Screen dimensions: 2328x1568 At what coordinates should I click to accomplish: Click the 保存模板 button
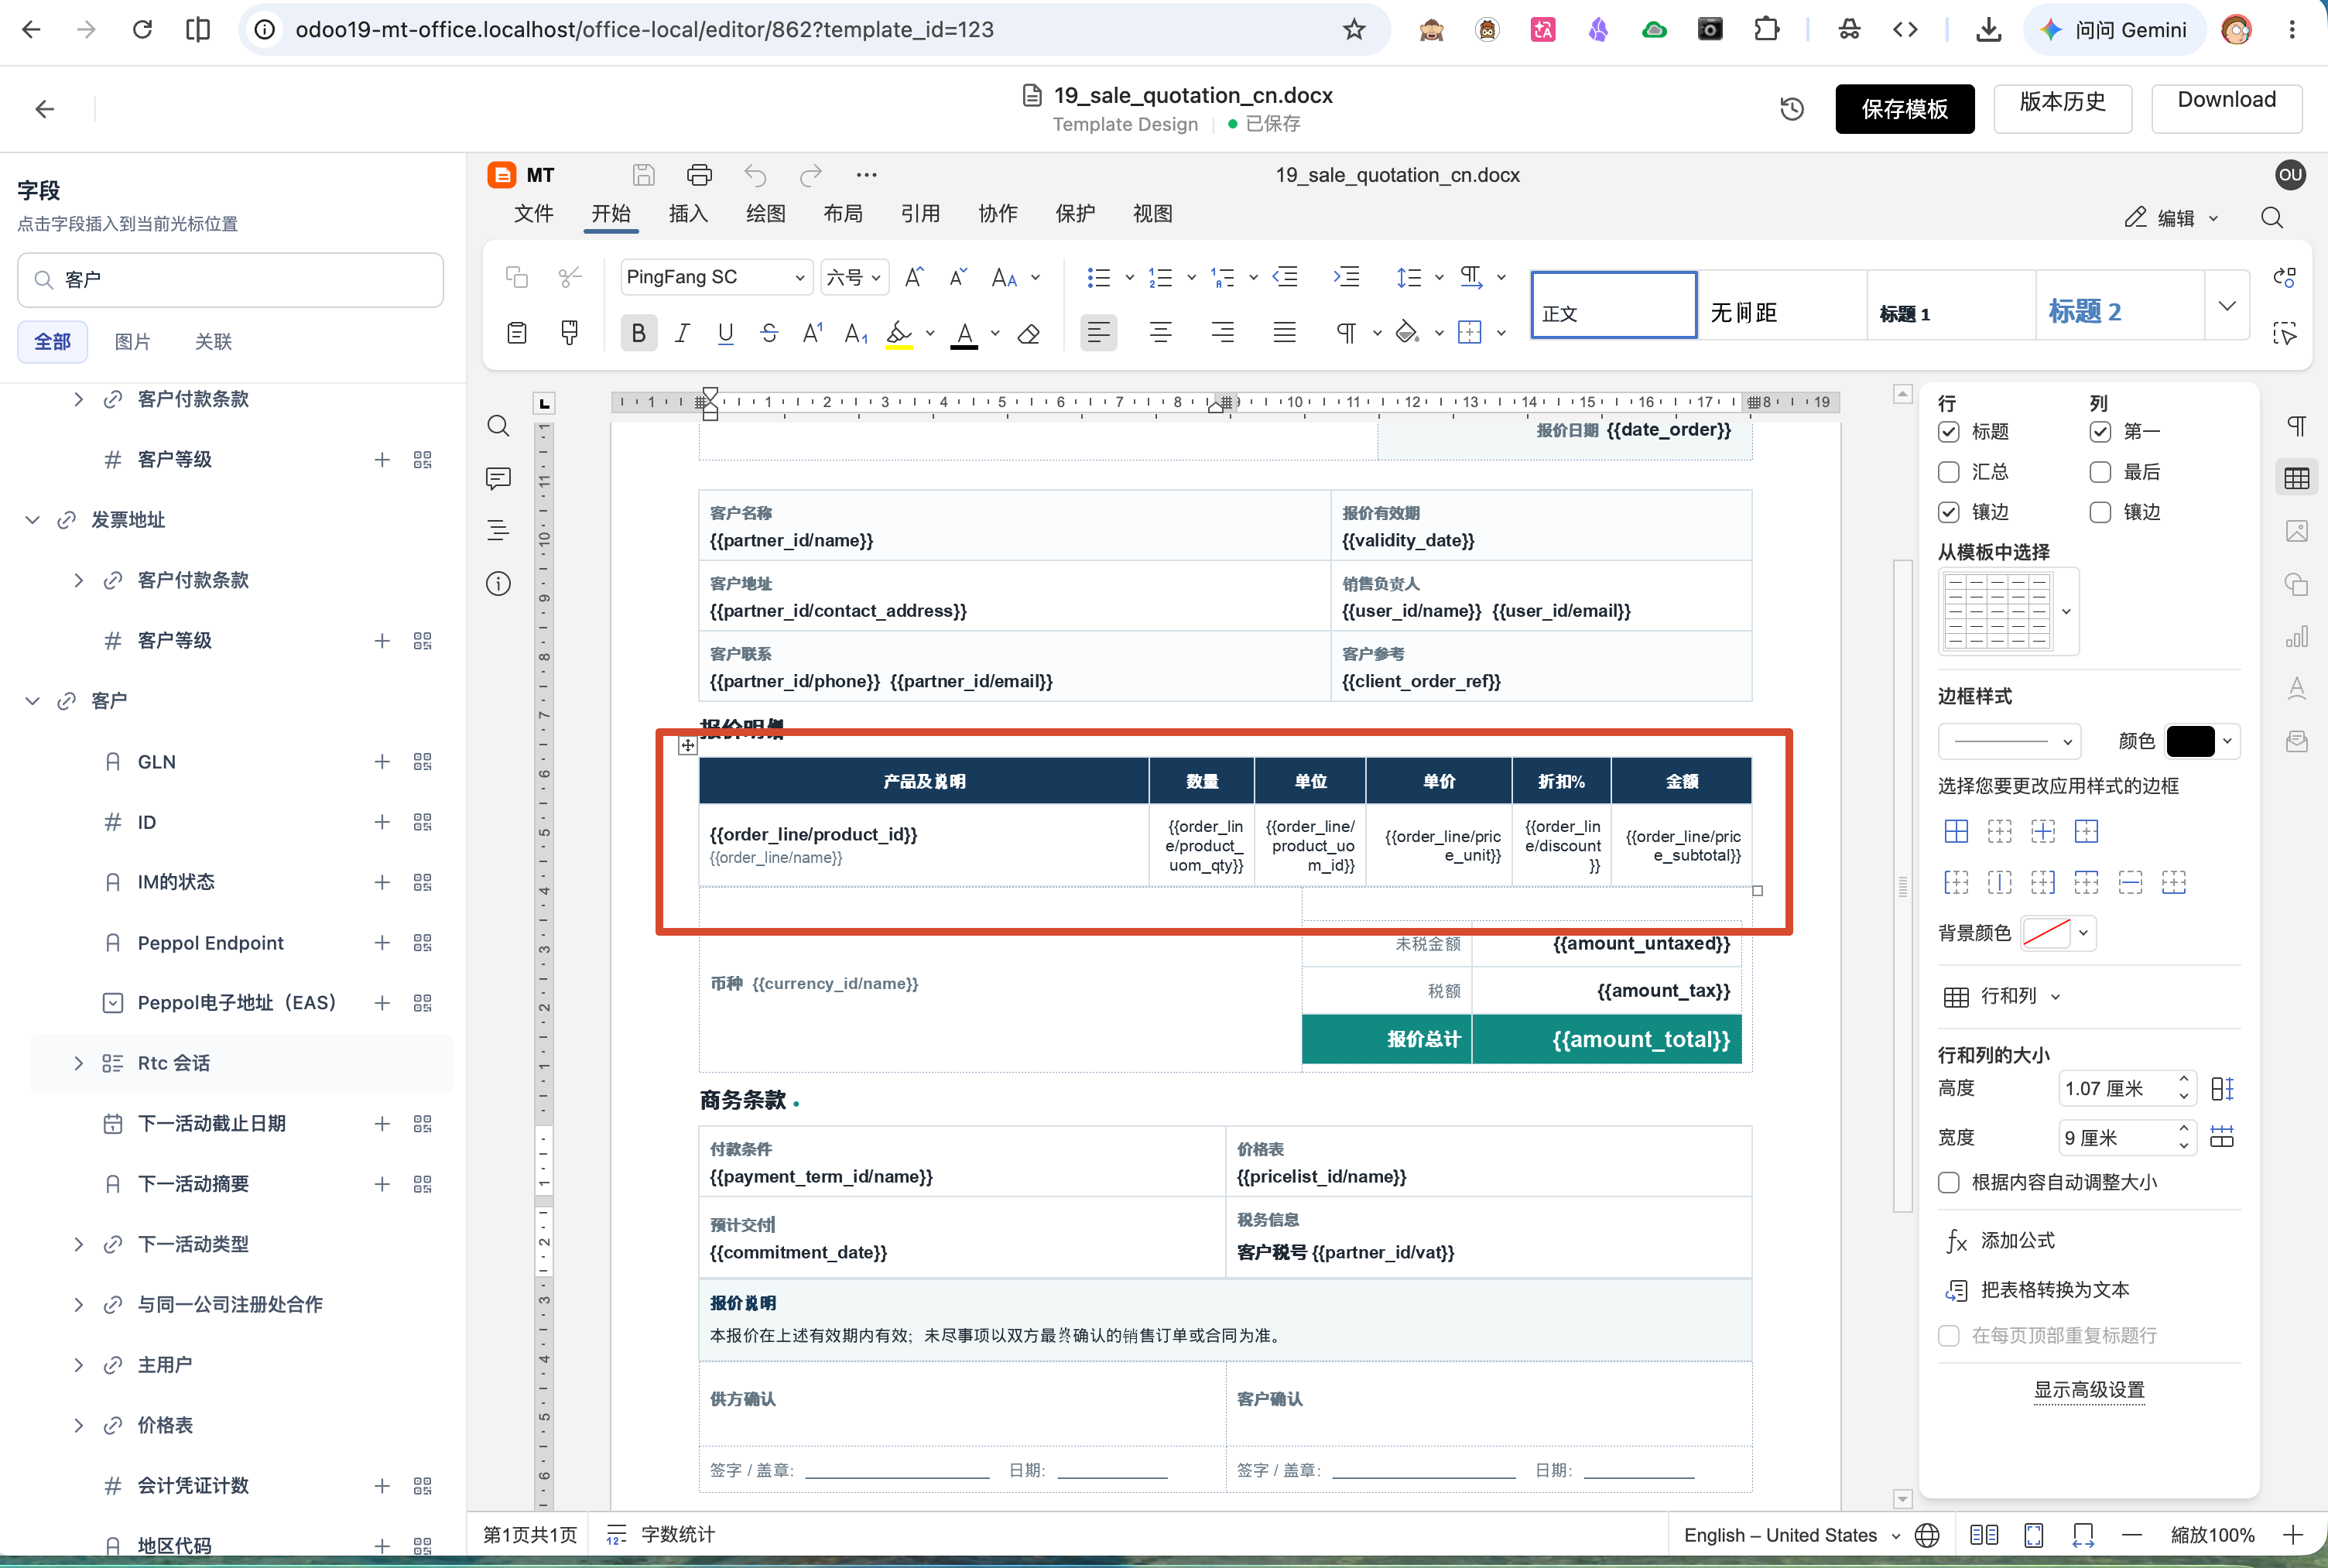(1904, 109)
